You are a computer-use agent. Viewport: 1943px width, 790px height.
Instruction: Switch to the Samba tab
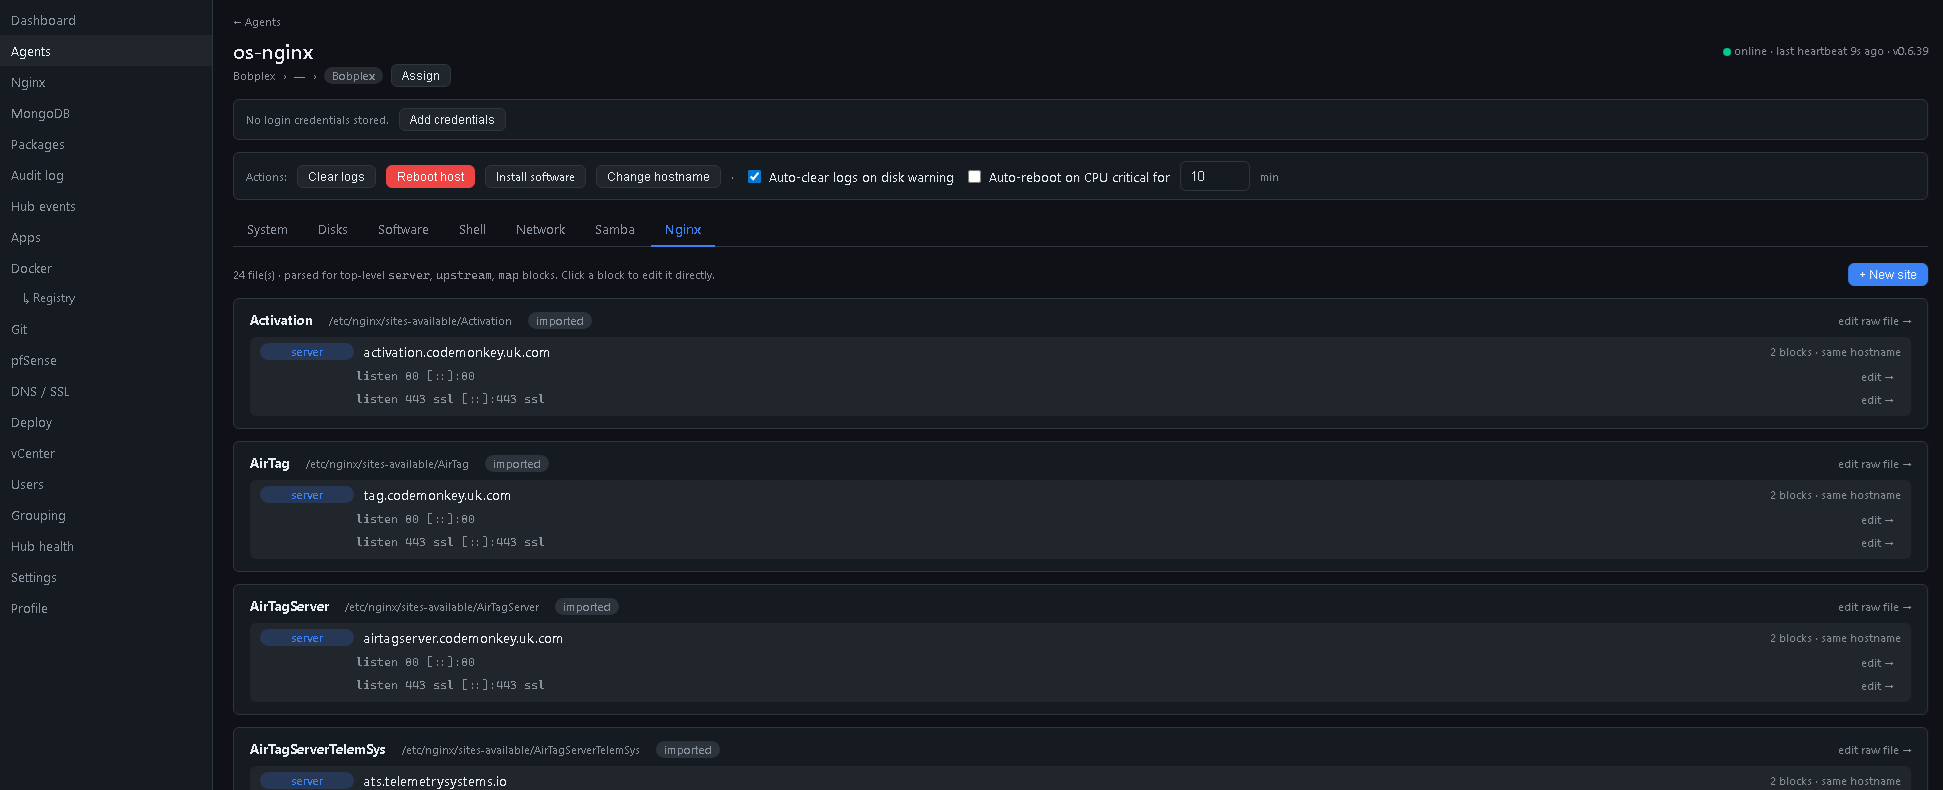pyautogui.click(x=615, y=230)
